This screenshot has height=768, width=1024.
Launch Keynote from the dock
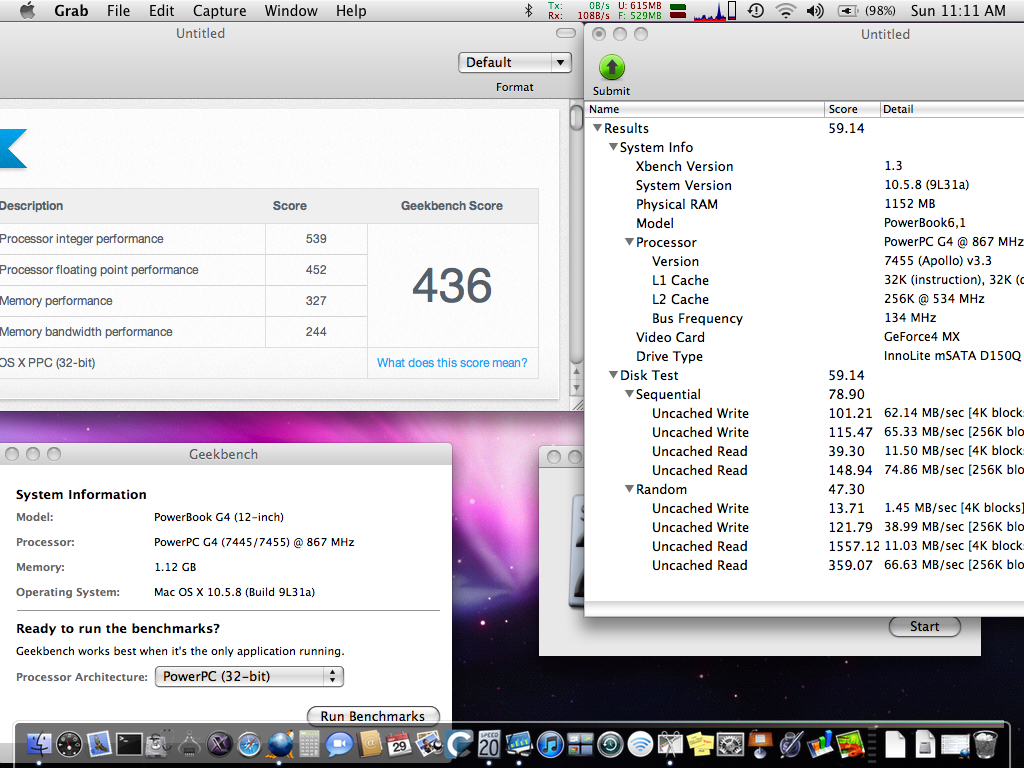point(760,744)
